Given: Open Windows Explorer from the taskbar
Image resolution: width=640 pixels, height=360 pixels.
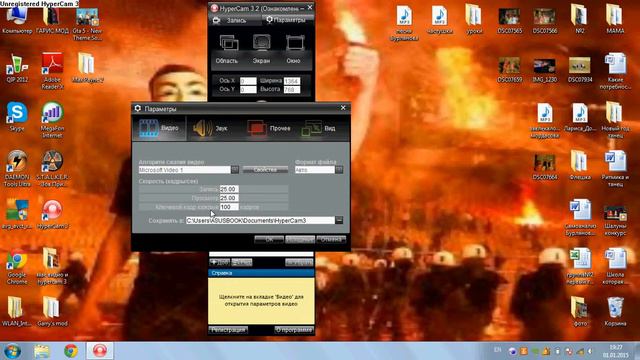Looking at the screenshot, I should (42, 351).
